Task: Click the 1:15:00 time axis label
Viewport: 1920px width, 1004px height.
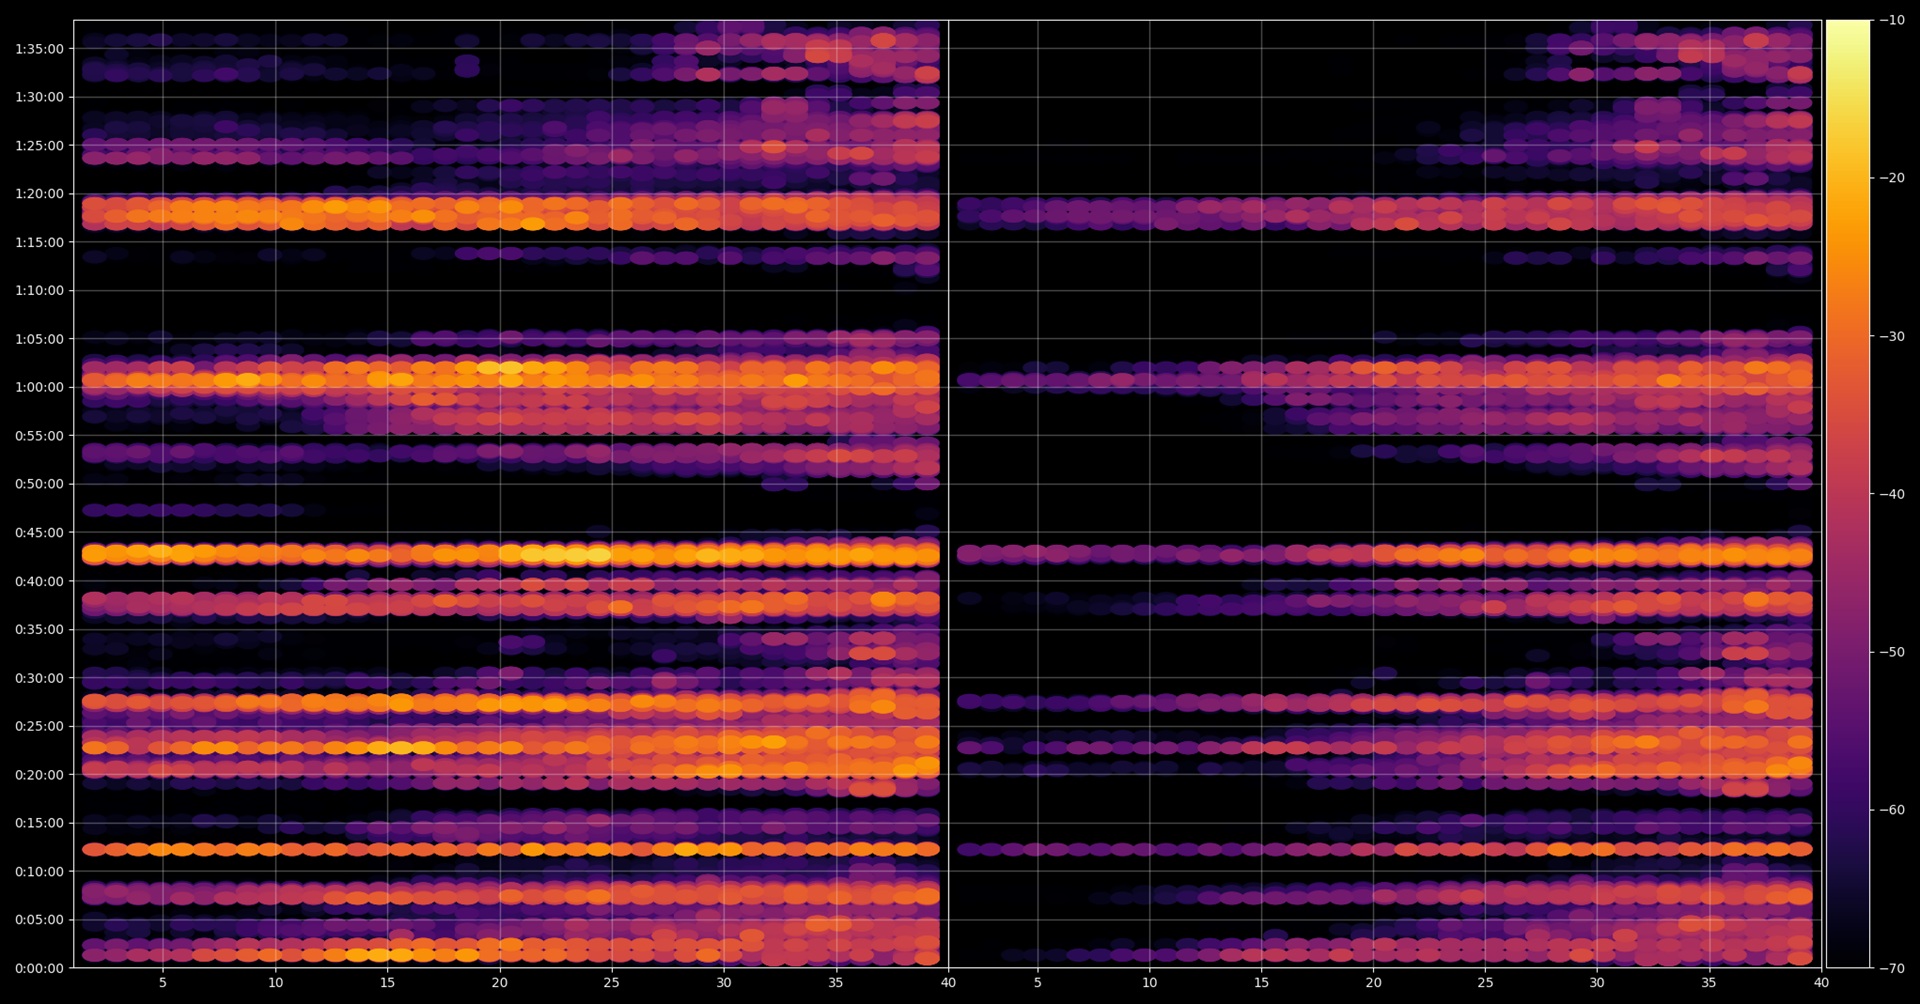Action: [x=39, y=242]
